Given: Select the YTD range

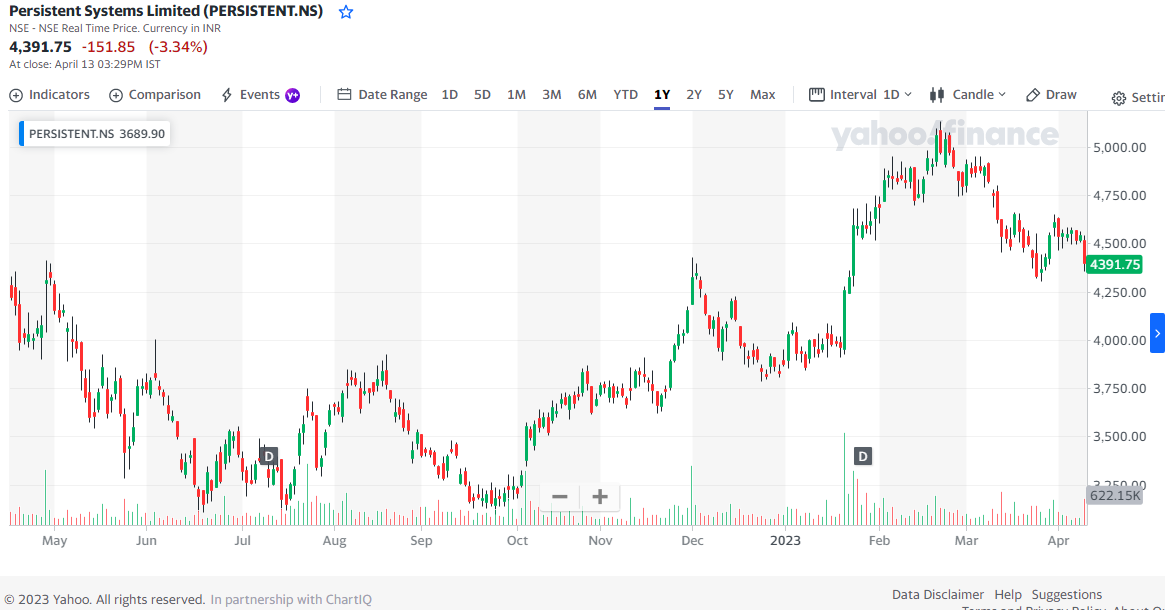Looking at the screenshot, I should 626,95.
